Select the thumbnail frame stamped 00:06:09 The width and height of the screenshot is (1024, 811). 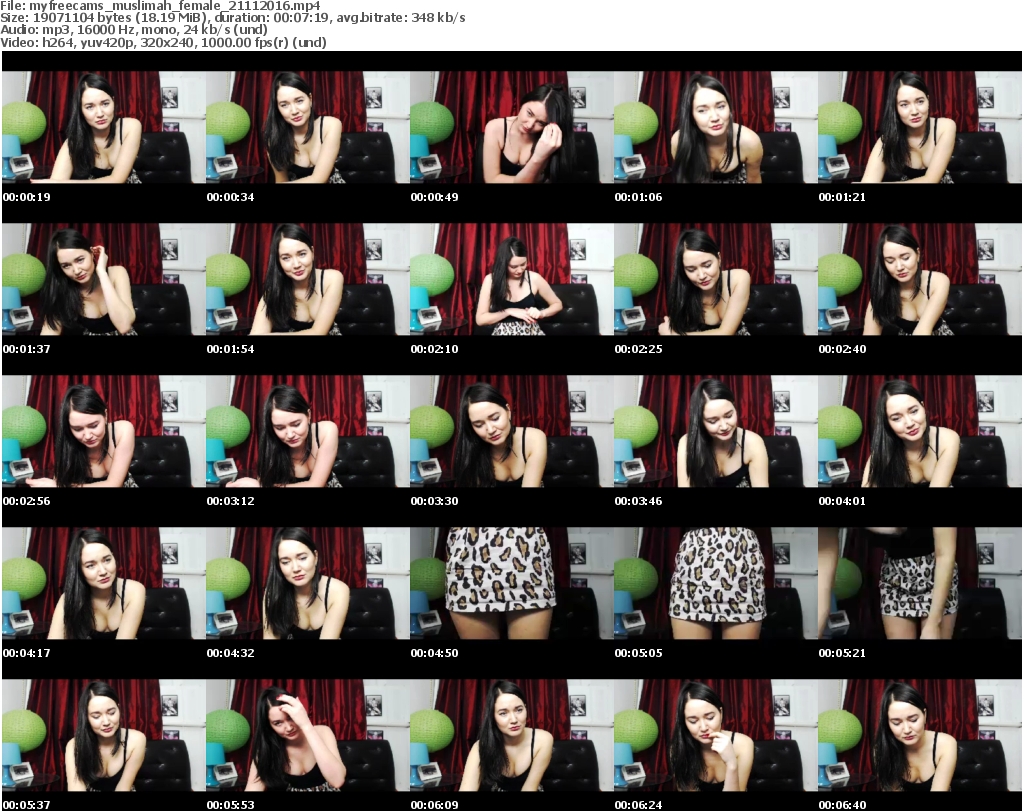tap(512, 736)
